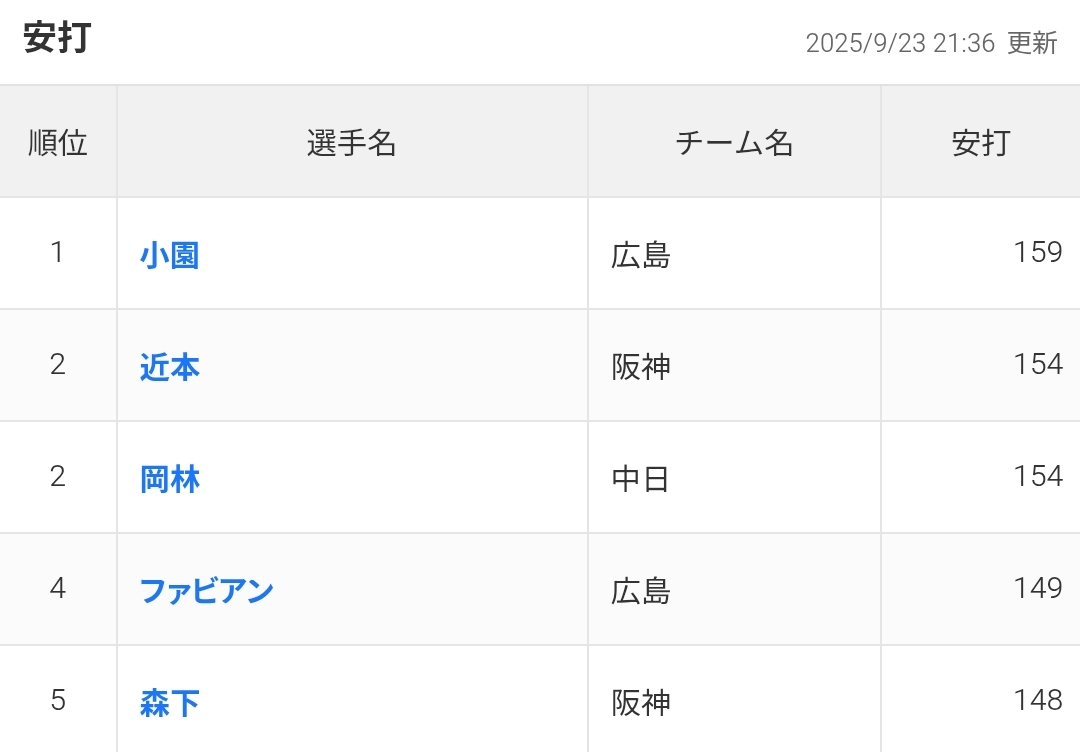1080x752 pixels.
Task: Click the 安打 column header
Action: 980,143
